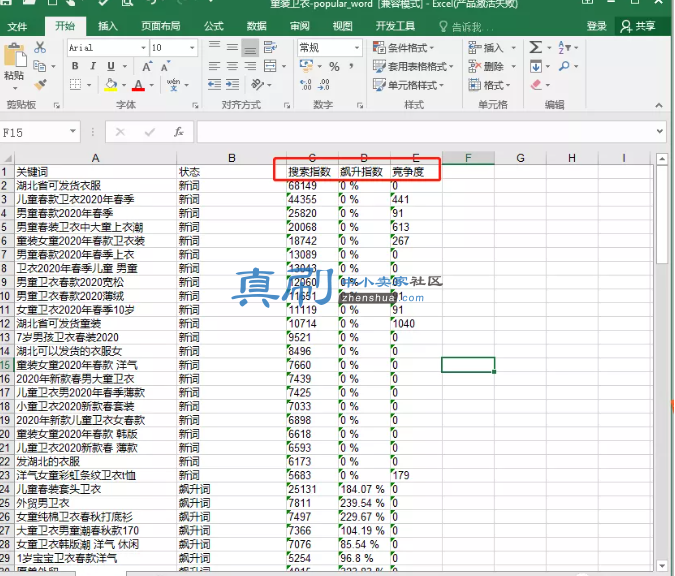675x576 pixels.
Task: Open the 删除 cells dropdown arrow
Action: [x=514, y=66]
